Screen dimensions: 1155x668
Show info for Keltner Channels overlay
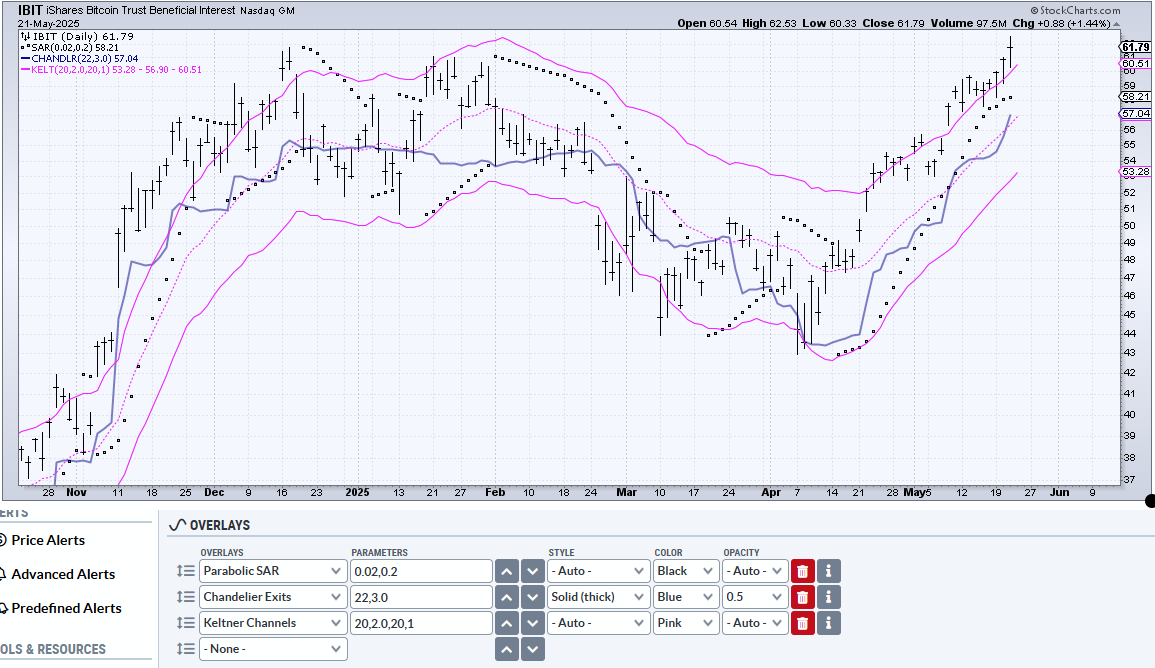pos(829,623)
